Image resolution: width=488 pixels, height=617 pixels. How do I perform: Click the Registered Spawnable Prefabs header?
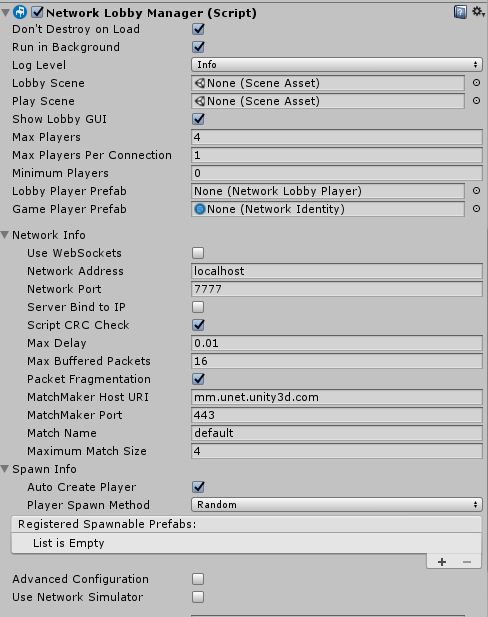point(246,524)
